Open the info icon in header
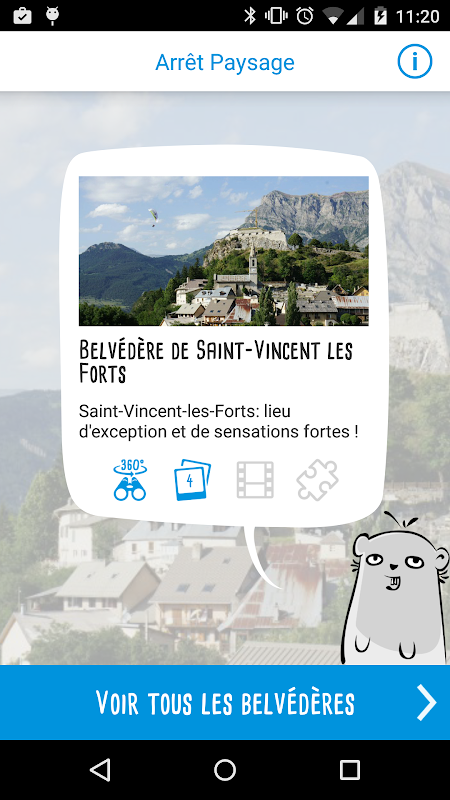Image resolution: width=450 pixels, height=800 pixels. pyautogui.click(x=414, y=61)
